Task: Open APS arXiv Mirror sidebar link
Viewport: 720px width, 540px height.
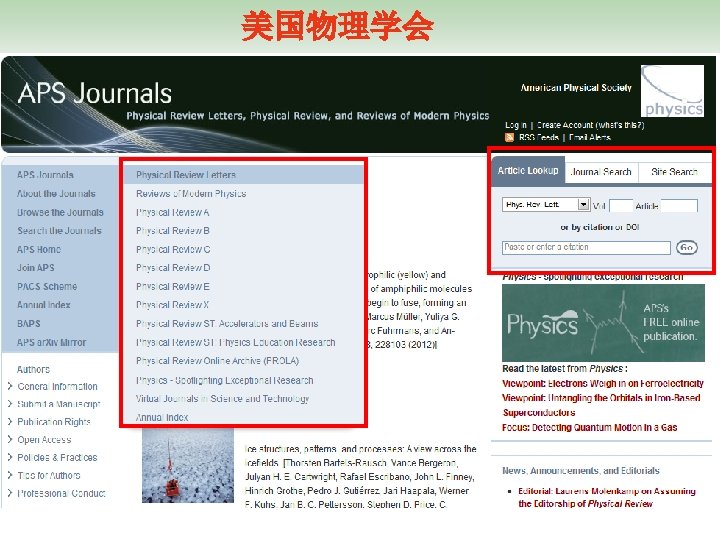Action: tap(51, 343)
